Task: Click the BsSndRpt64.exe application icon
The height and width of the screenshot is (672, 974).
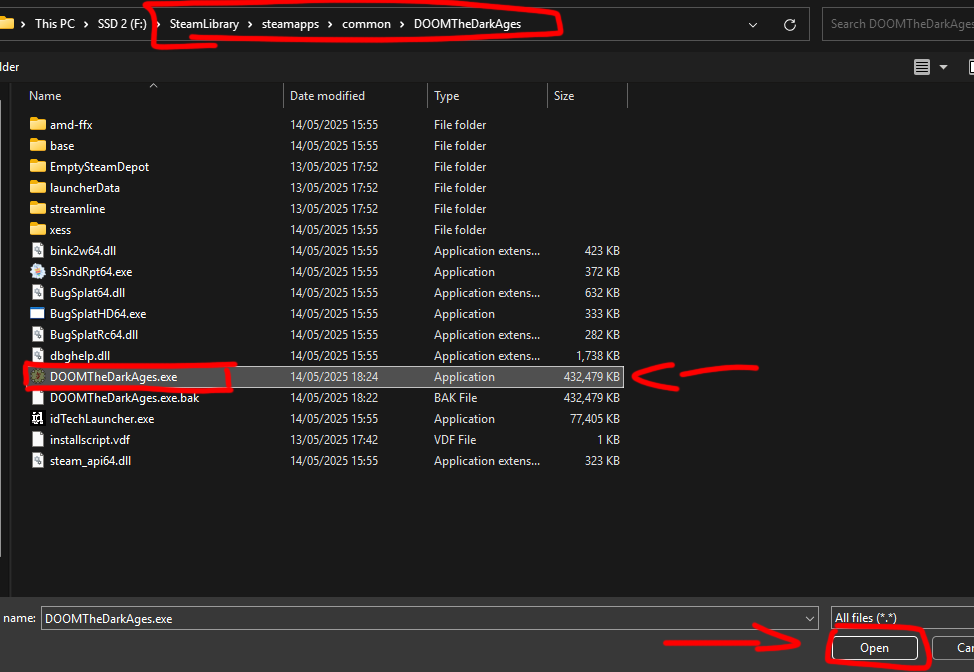Action: (38, 271)
